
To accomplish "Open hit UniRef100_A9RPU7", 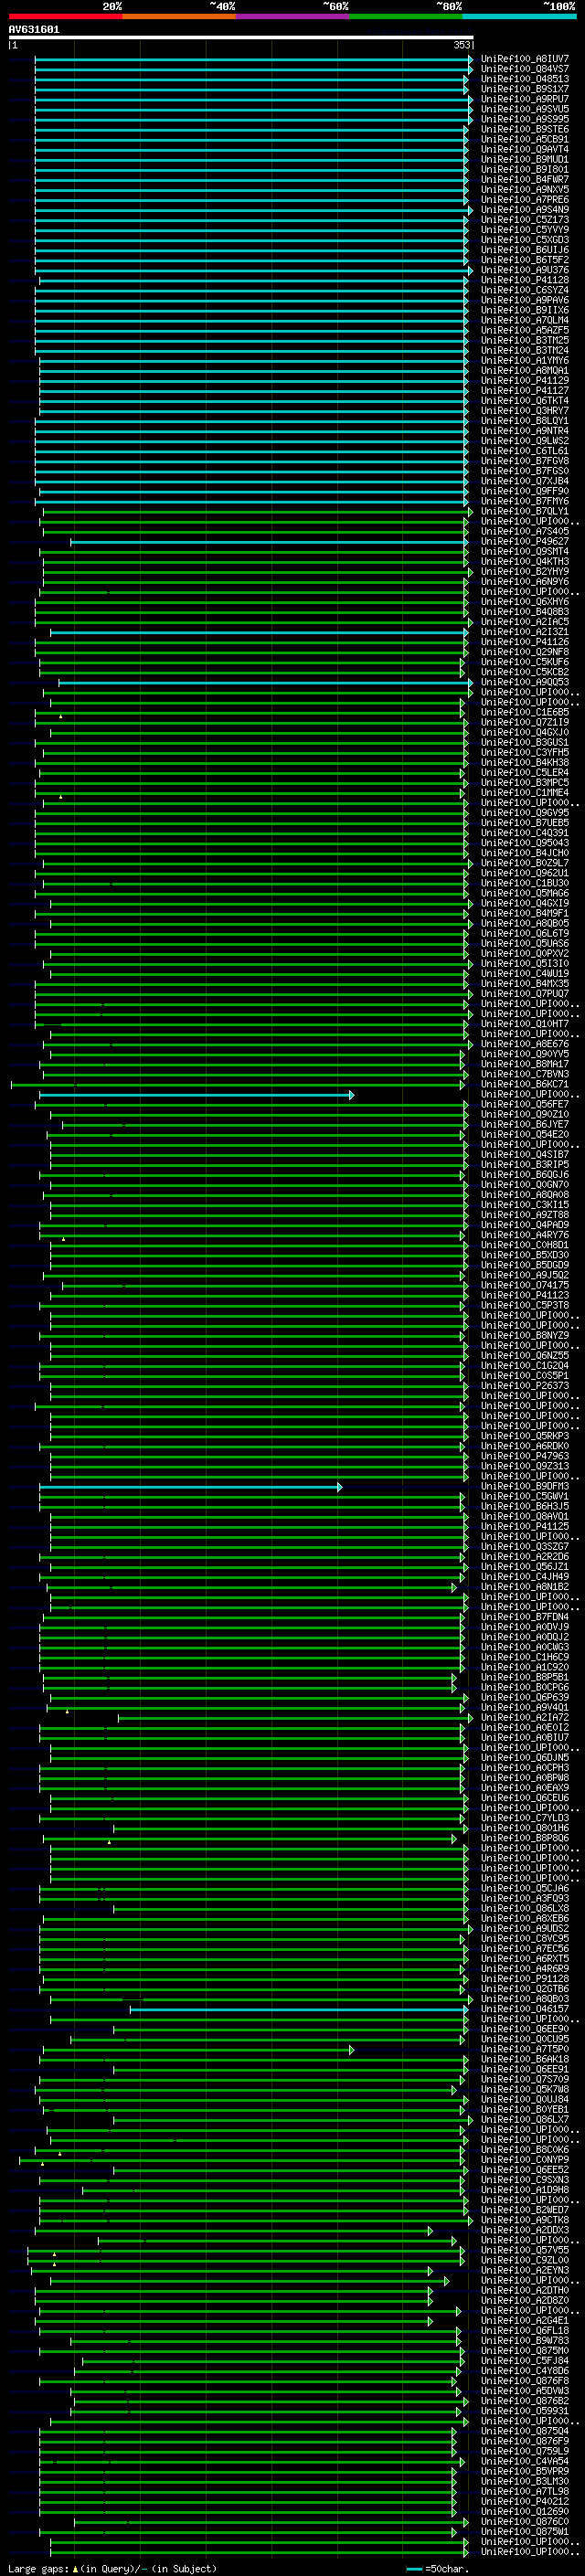I will 525,99.
